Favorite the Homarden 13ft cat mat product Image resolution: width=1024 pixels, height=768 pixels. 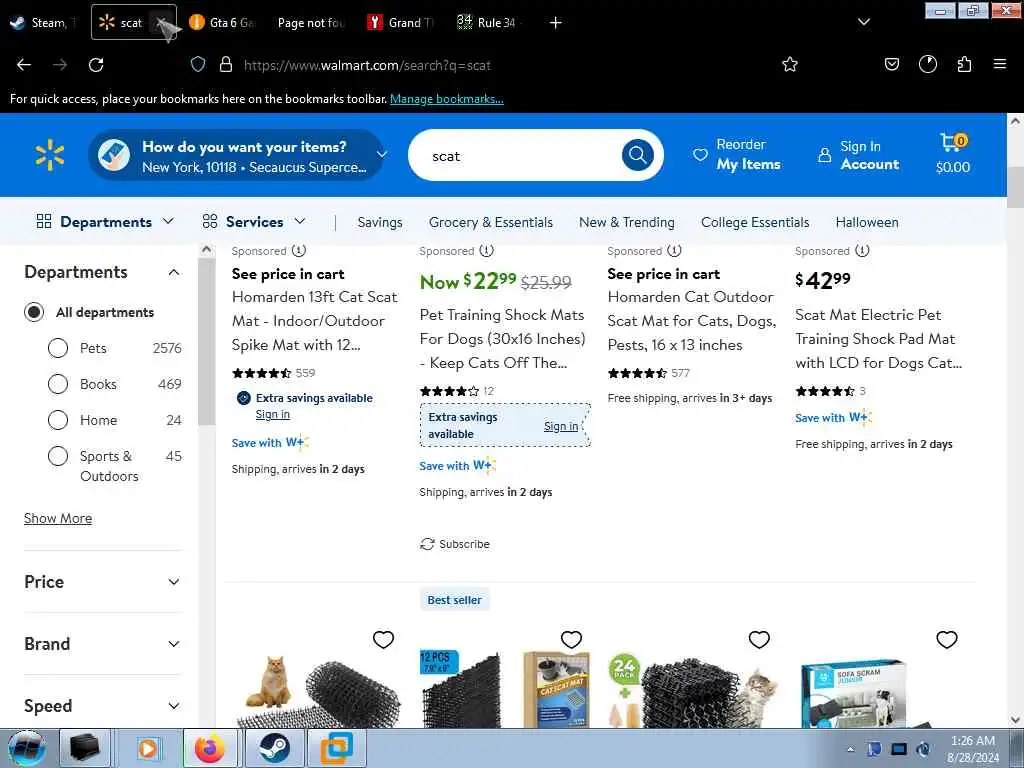pyautogui.click(x=383, y=639)
